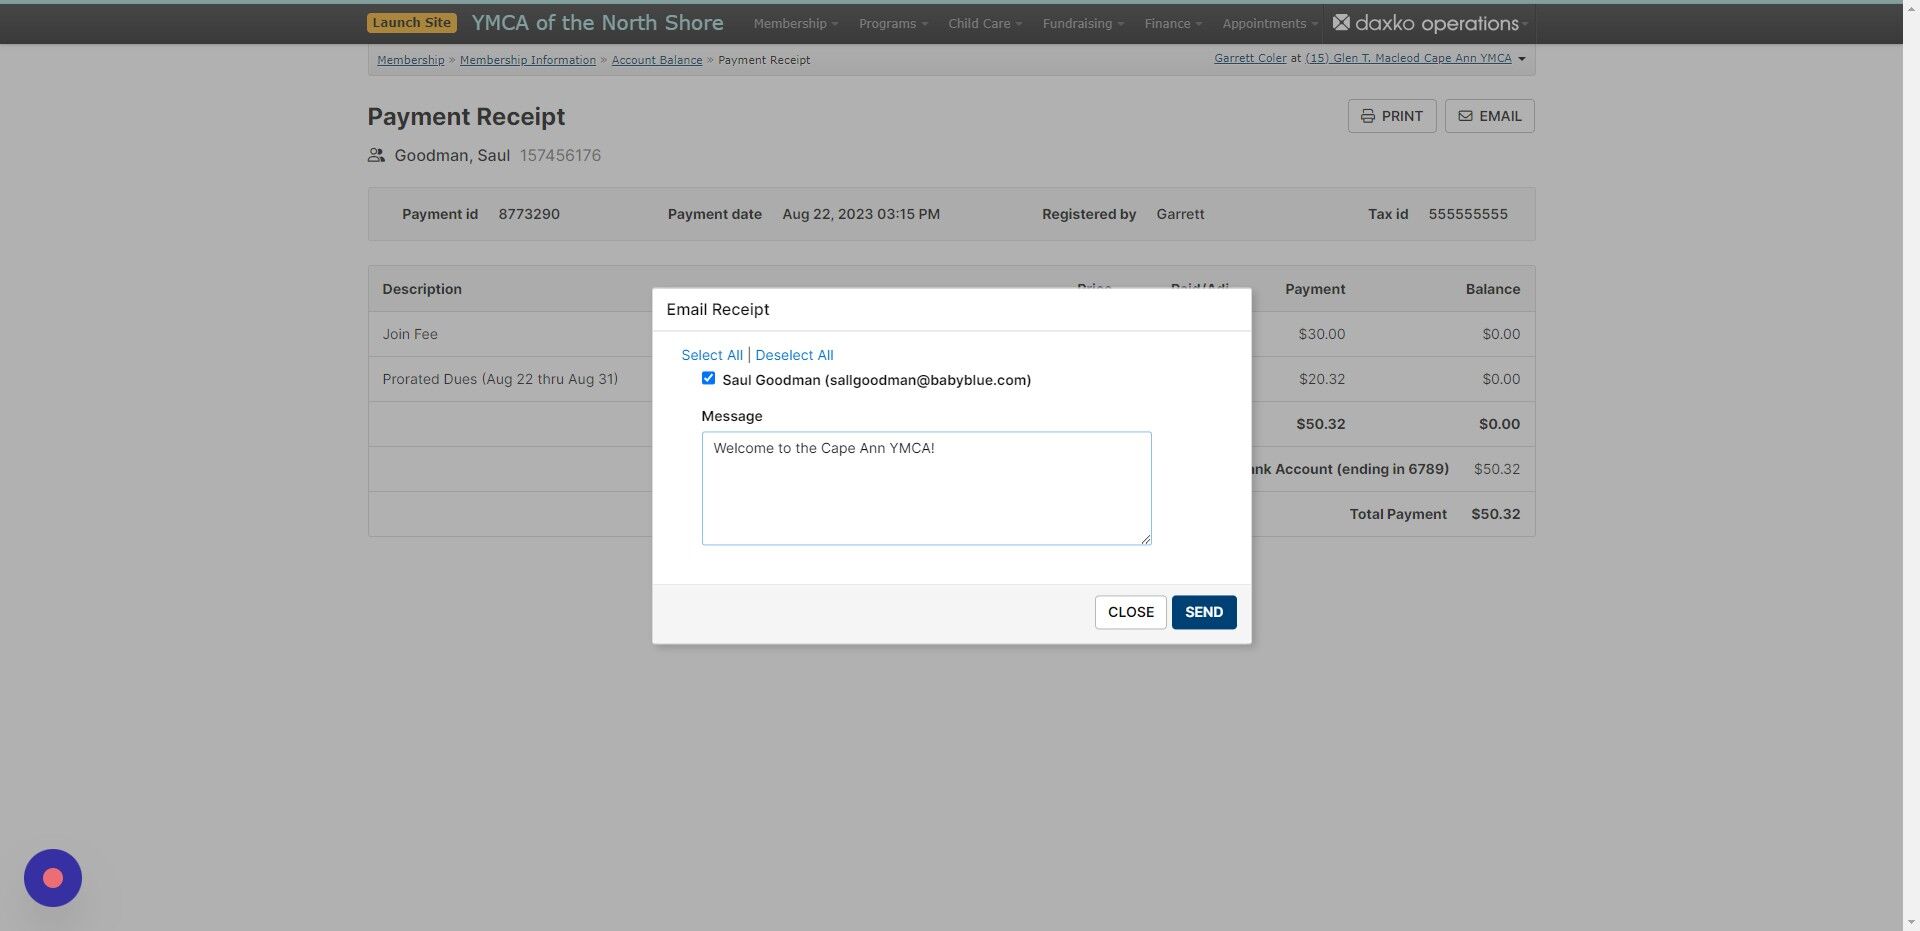Click the people icon beside Goodman, Saul
1920x931 pixels.
[x=376, y=155]
